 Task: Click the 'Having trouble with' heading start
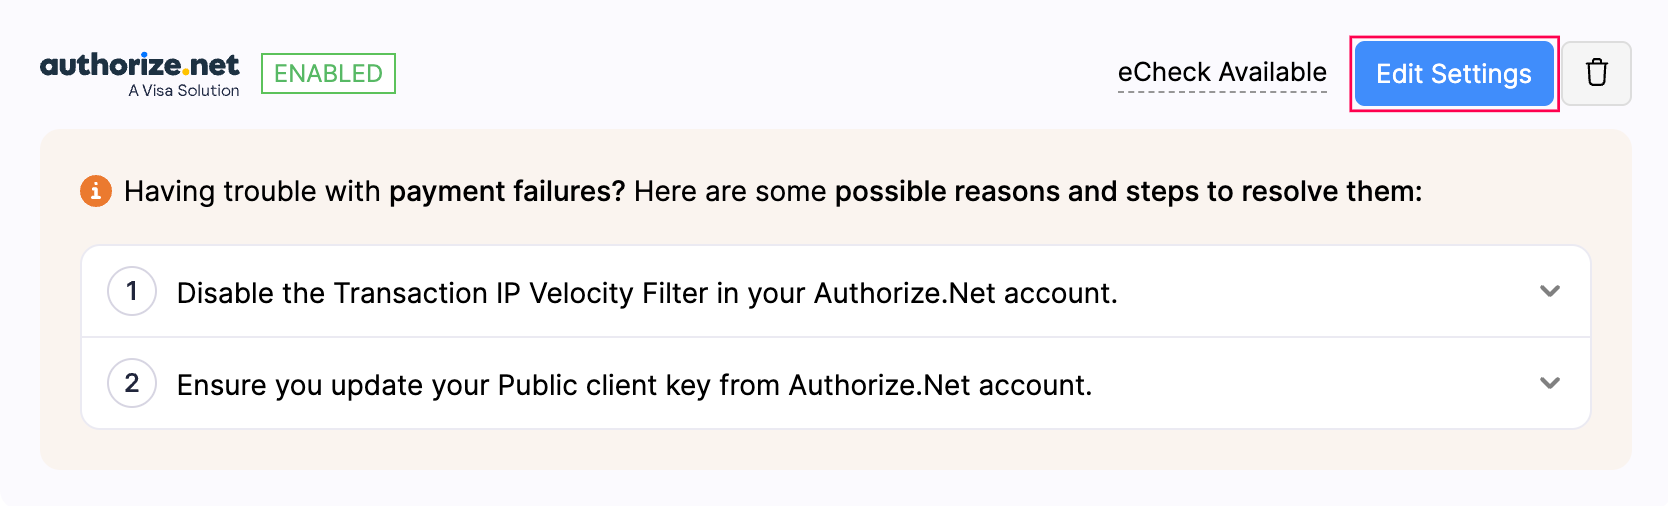[252, 191]
